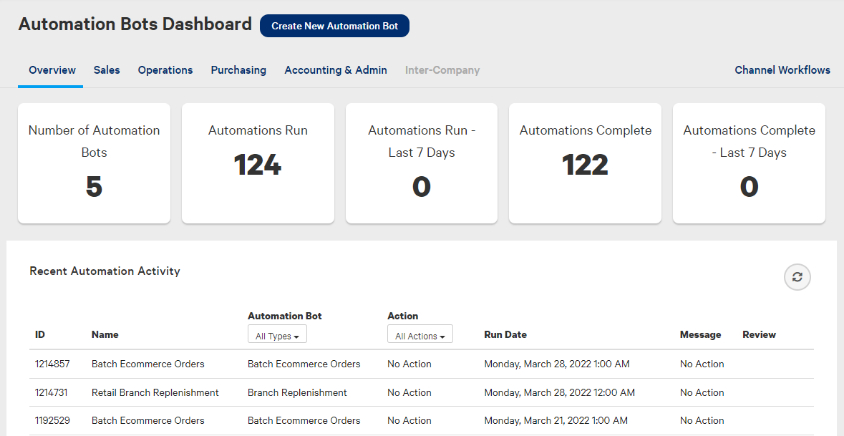The image size is (844, 436).
Task: Open the All Types dropdown filter
Action: 277,336
